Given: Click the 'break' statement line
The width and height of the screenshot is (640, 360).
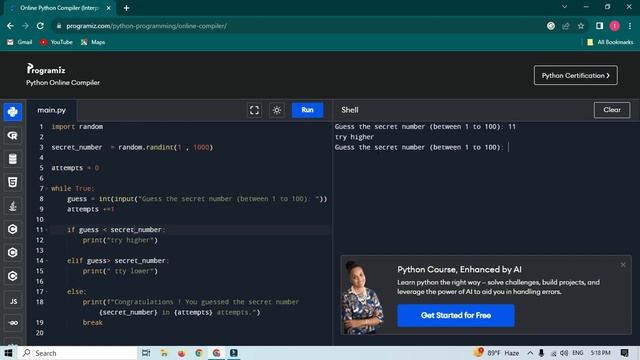Looking at the screenshot, I should coord(93,322).
